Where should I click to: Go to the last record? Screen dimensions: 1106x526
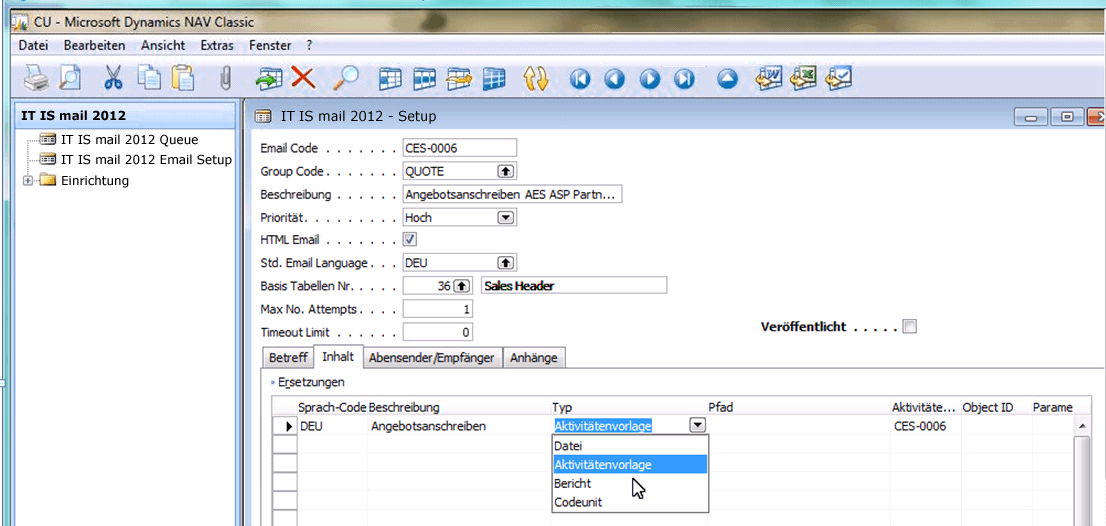coord(683,78)
